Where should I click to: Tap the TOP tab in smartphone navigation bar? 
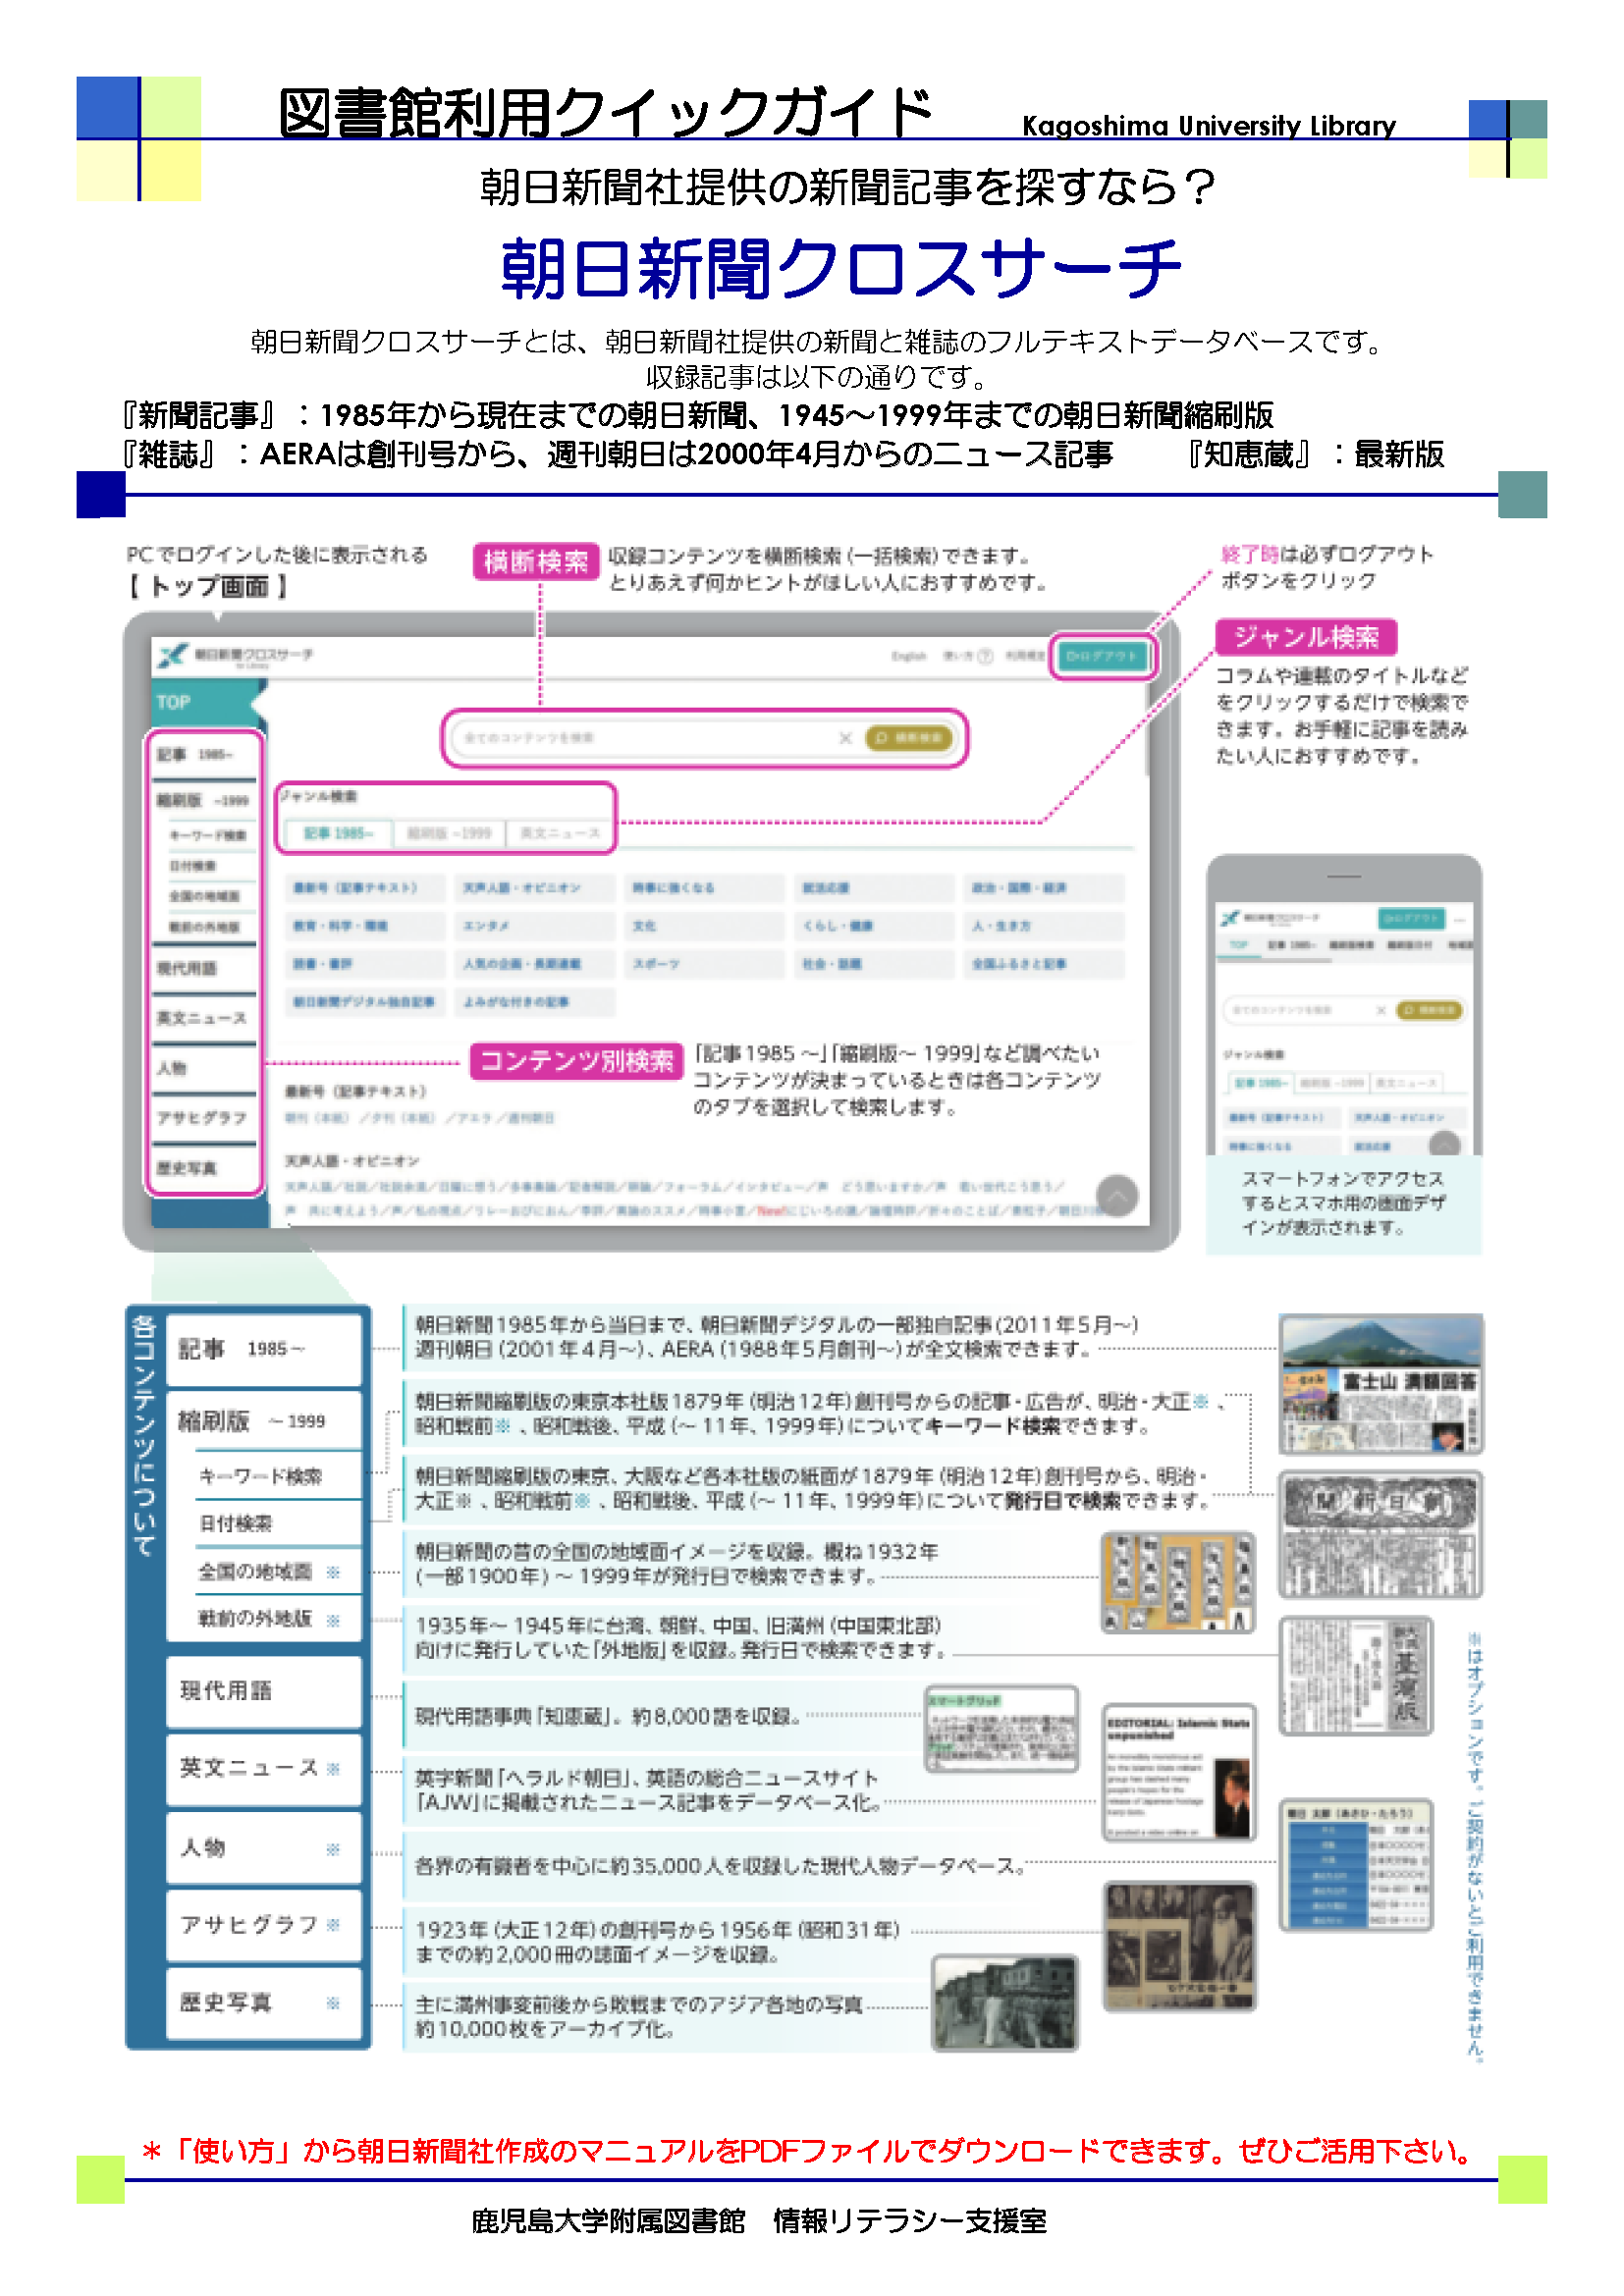pyautogui.click(x=1239, y=945)
